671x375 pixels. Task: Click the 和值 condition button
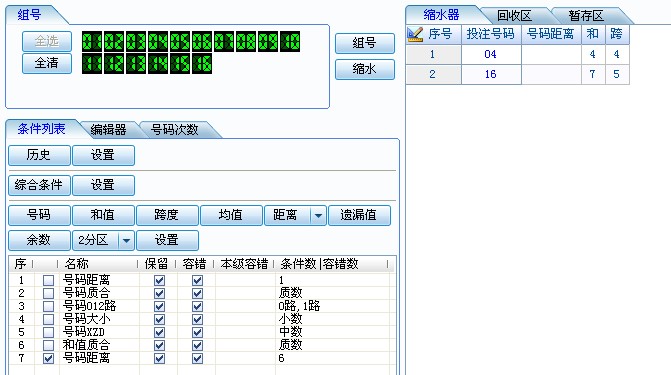103,215
